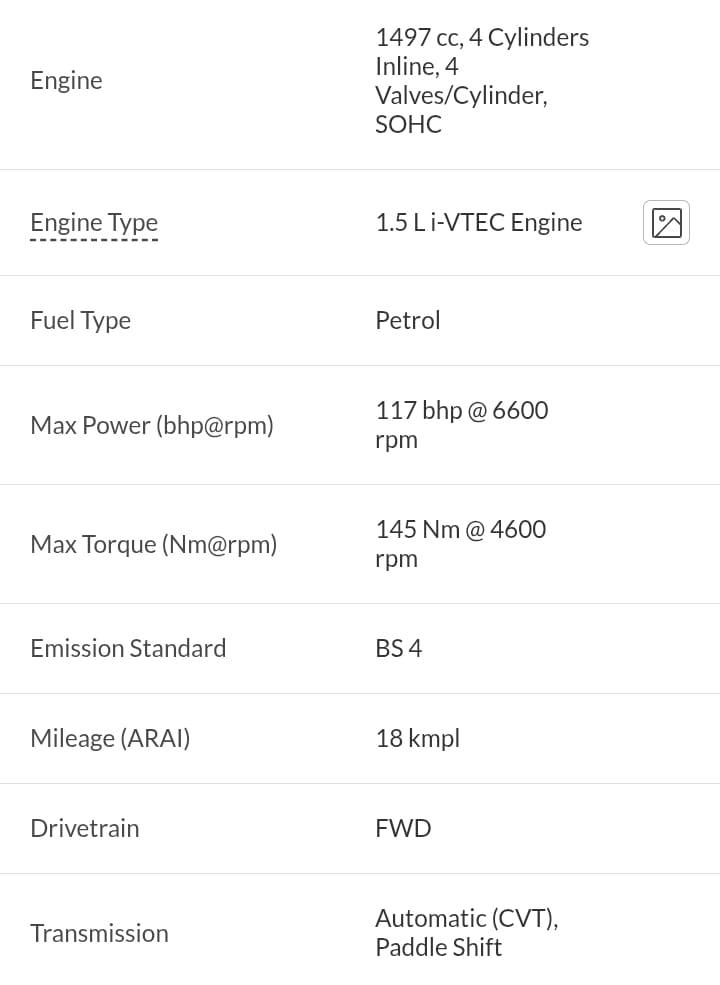The height and width of the screenshot is (985, 720).
Task: Select the 18 kmpl mileage value
Action: (418, 738)
